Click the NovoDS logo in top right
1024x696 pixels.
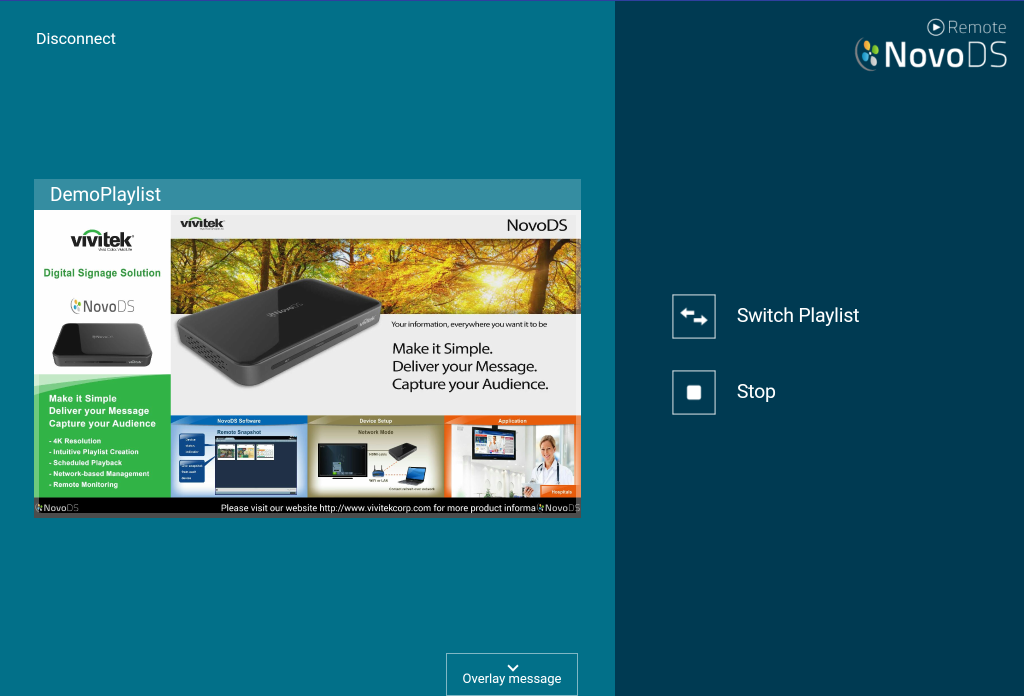click(x=931, y=55)
